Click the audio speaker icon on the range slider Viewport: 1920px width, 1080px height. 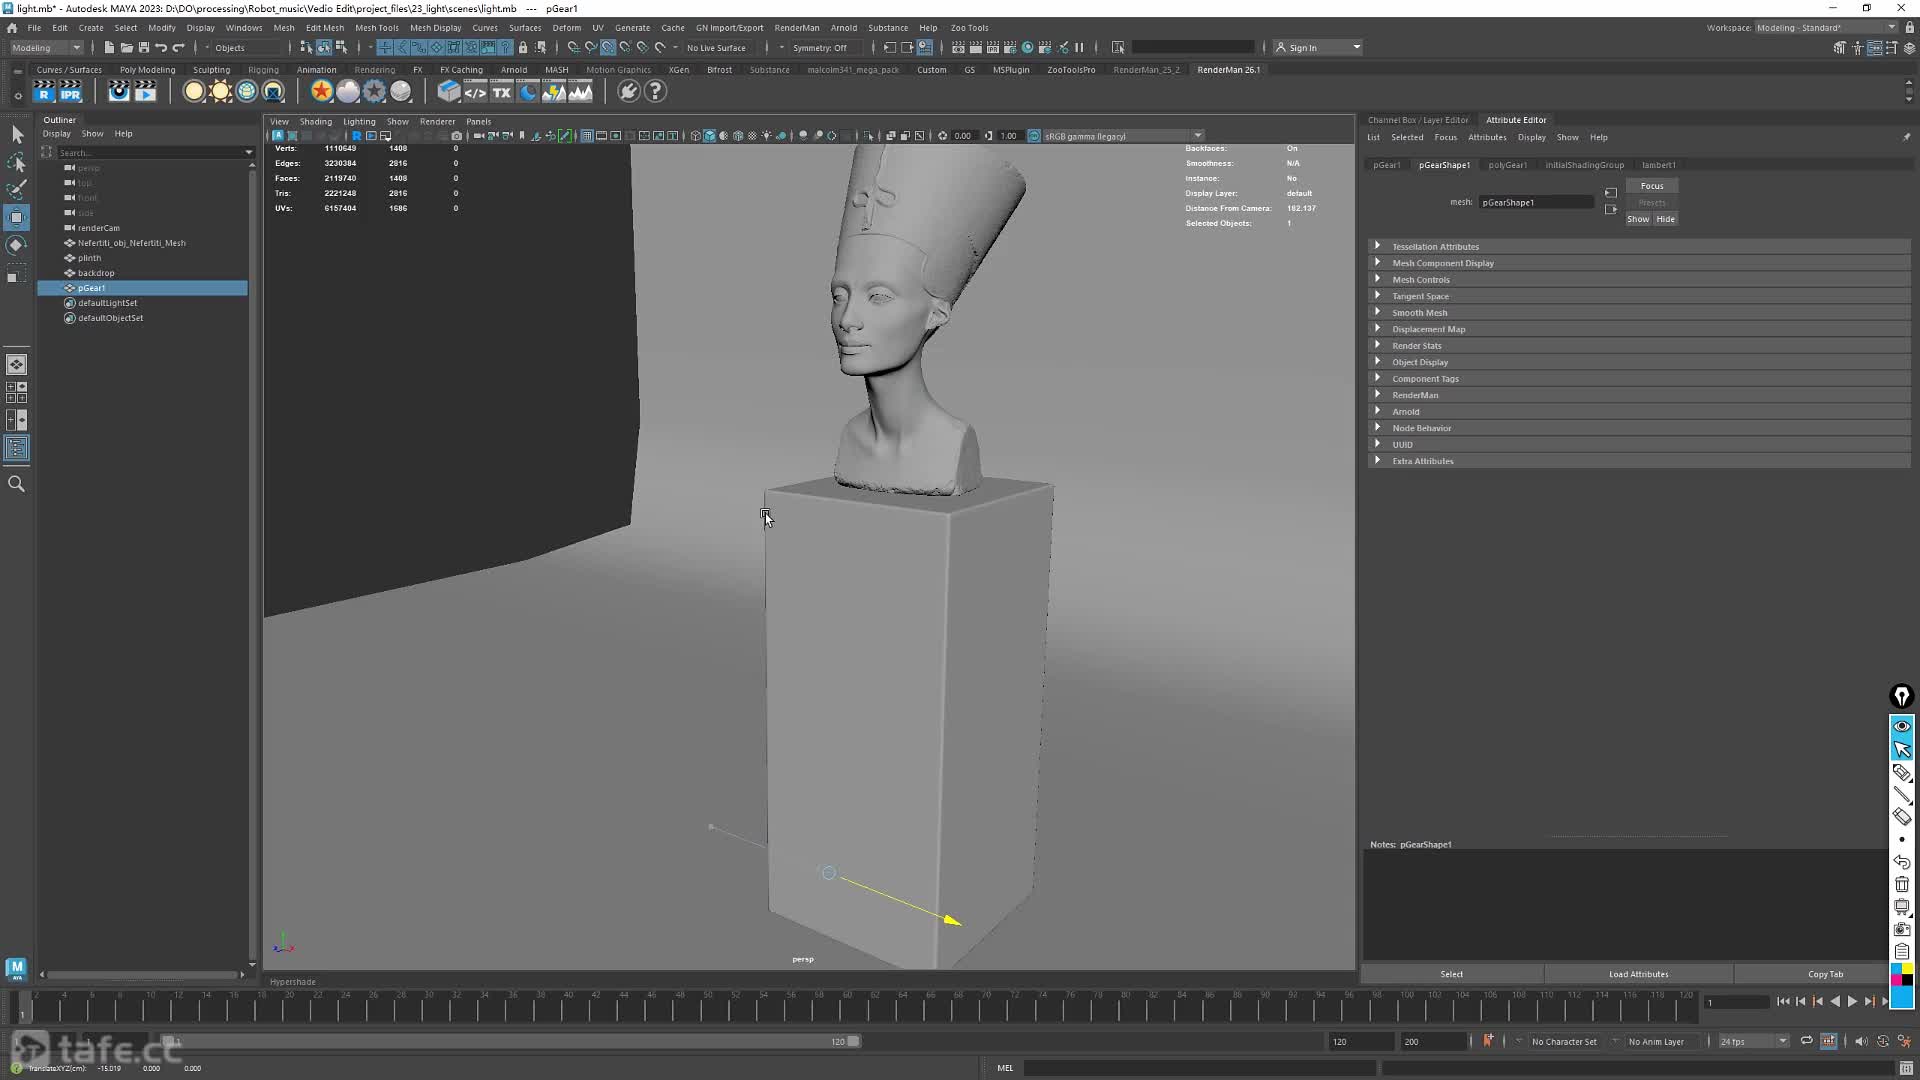pyautogui.click(x=1860, y=1041)
